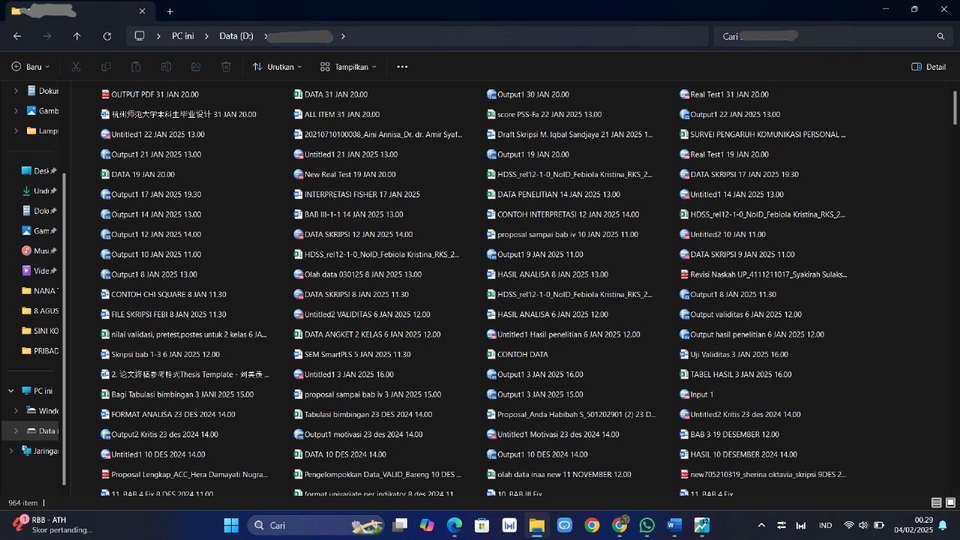The image size is (960, 540).
Task: Click the Rename icon in the toolbar
Action: pos(166,67)
